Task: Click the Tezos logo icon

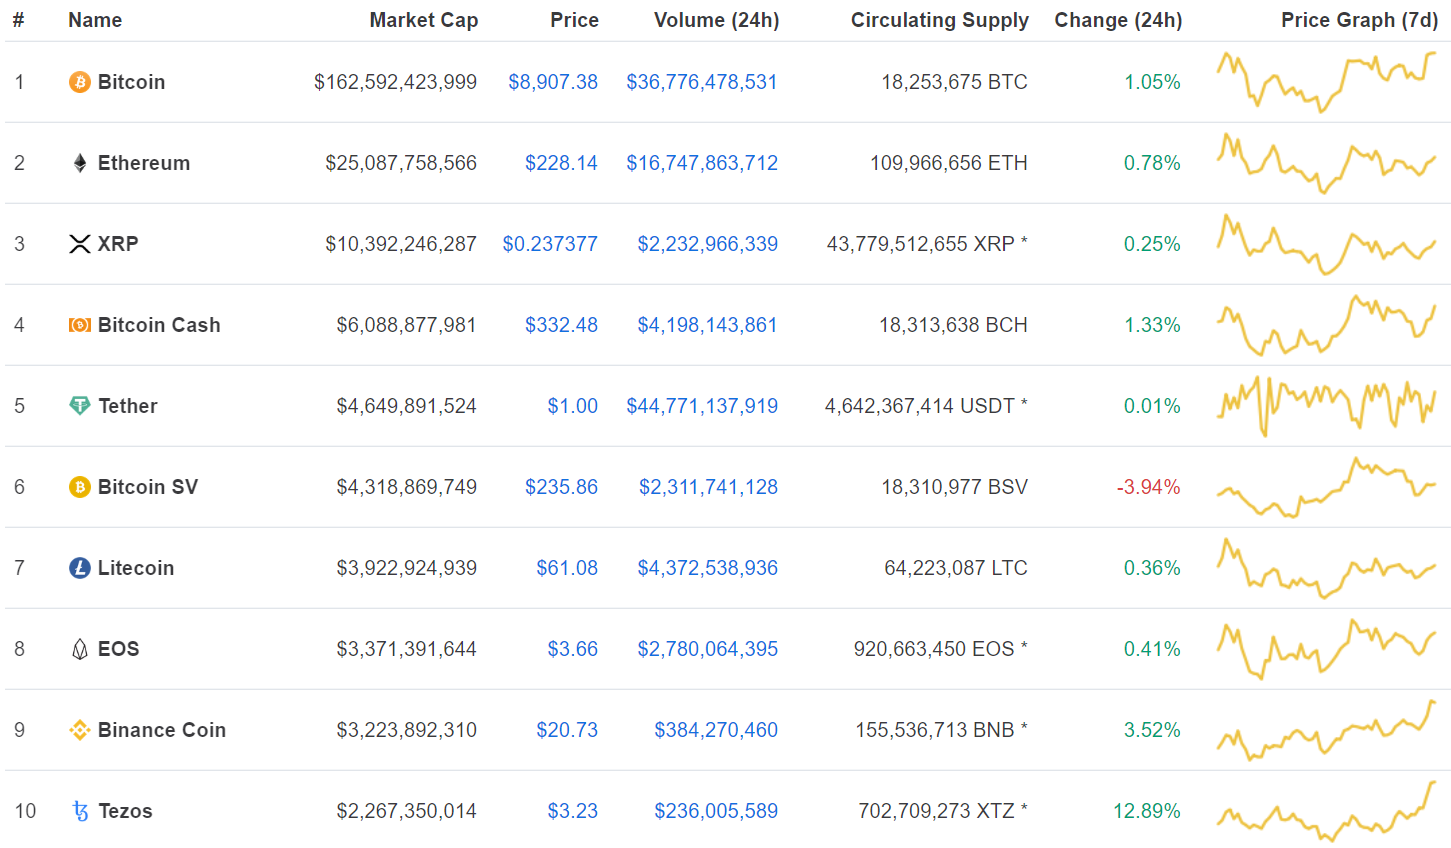Action: pos(80,811)
